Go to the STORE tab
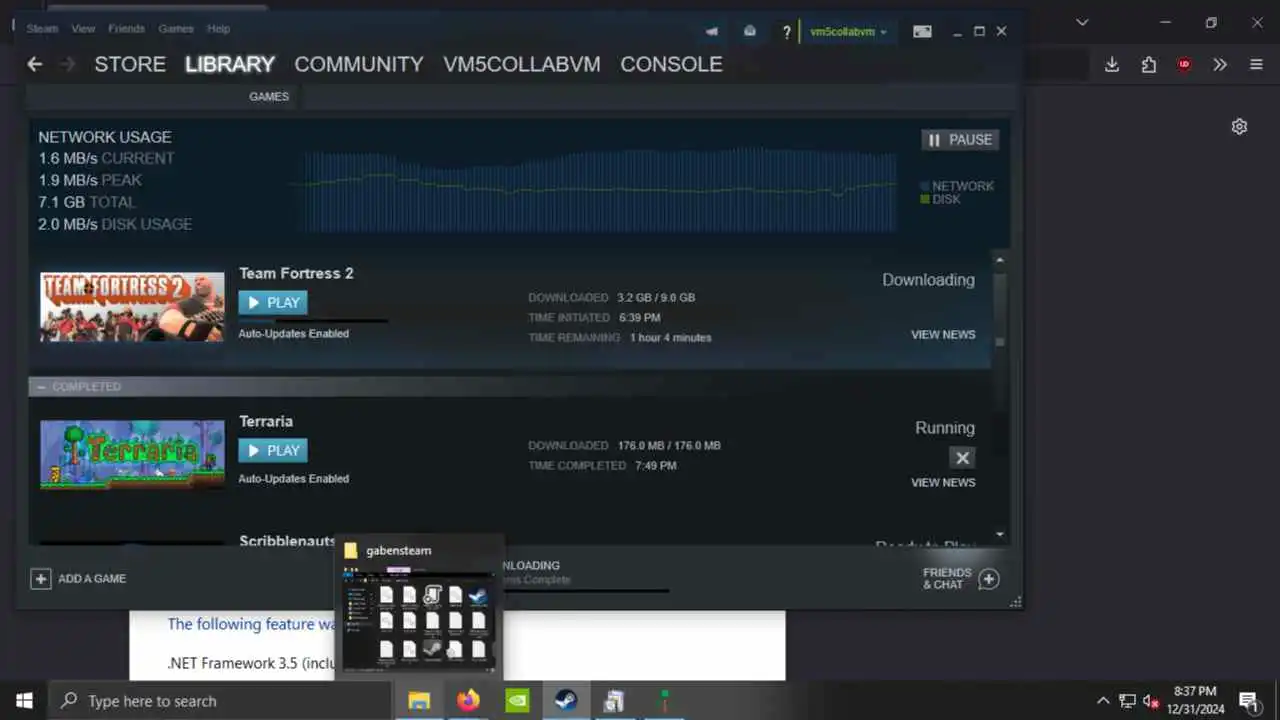Viewport: 1280px width, 720px height. 130,64
